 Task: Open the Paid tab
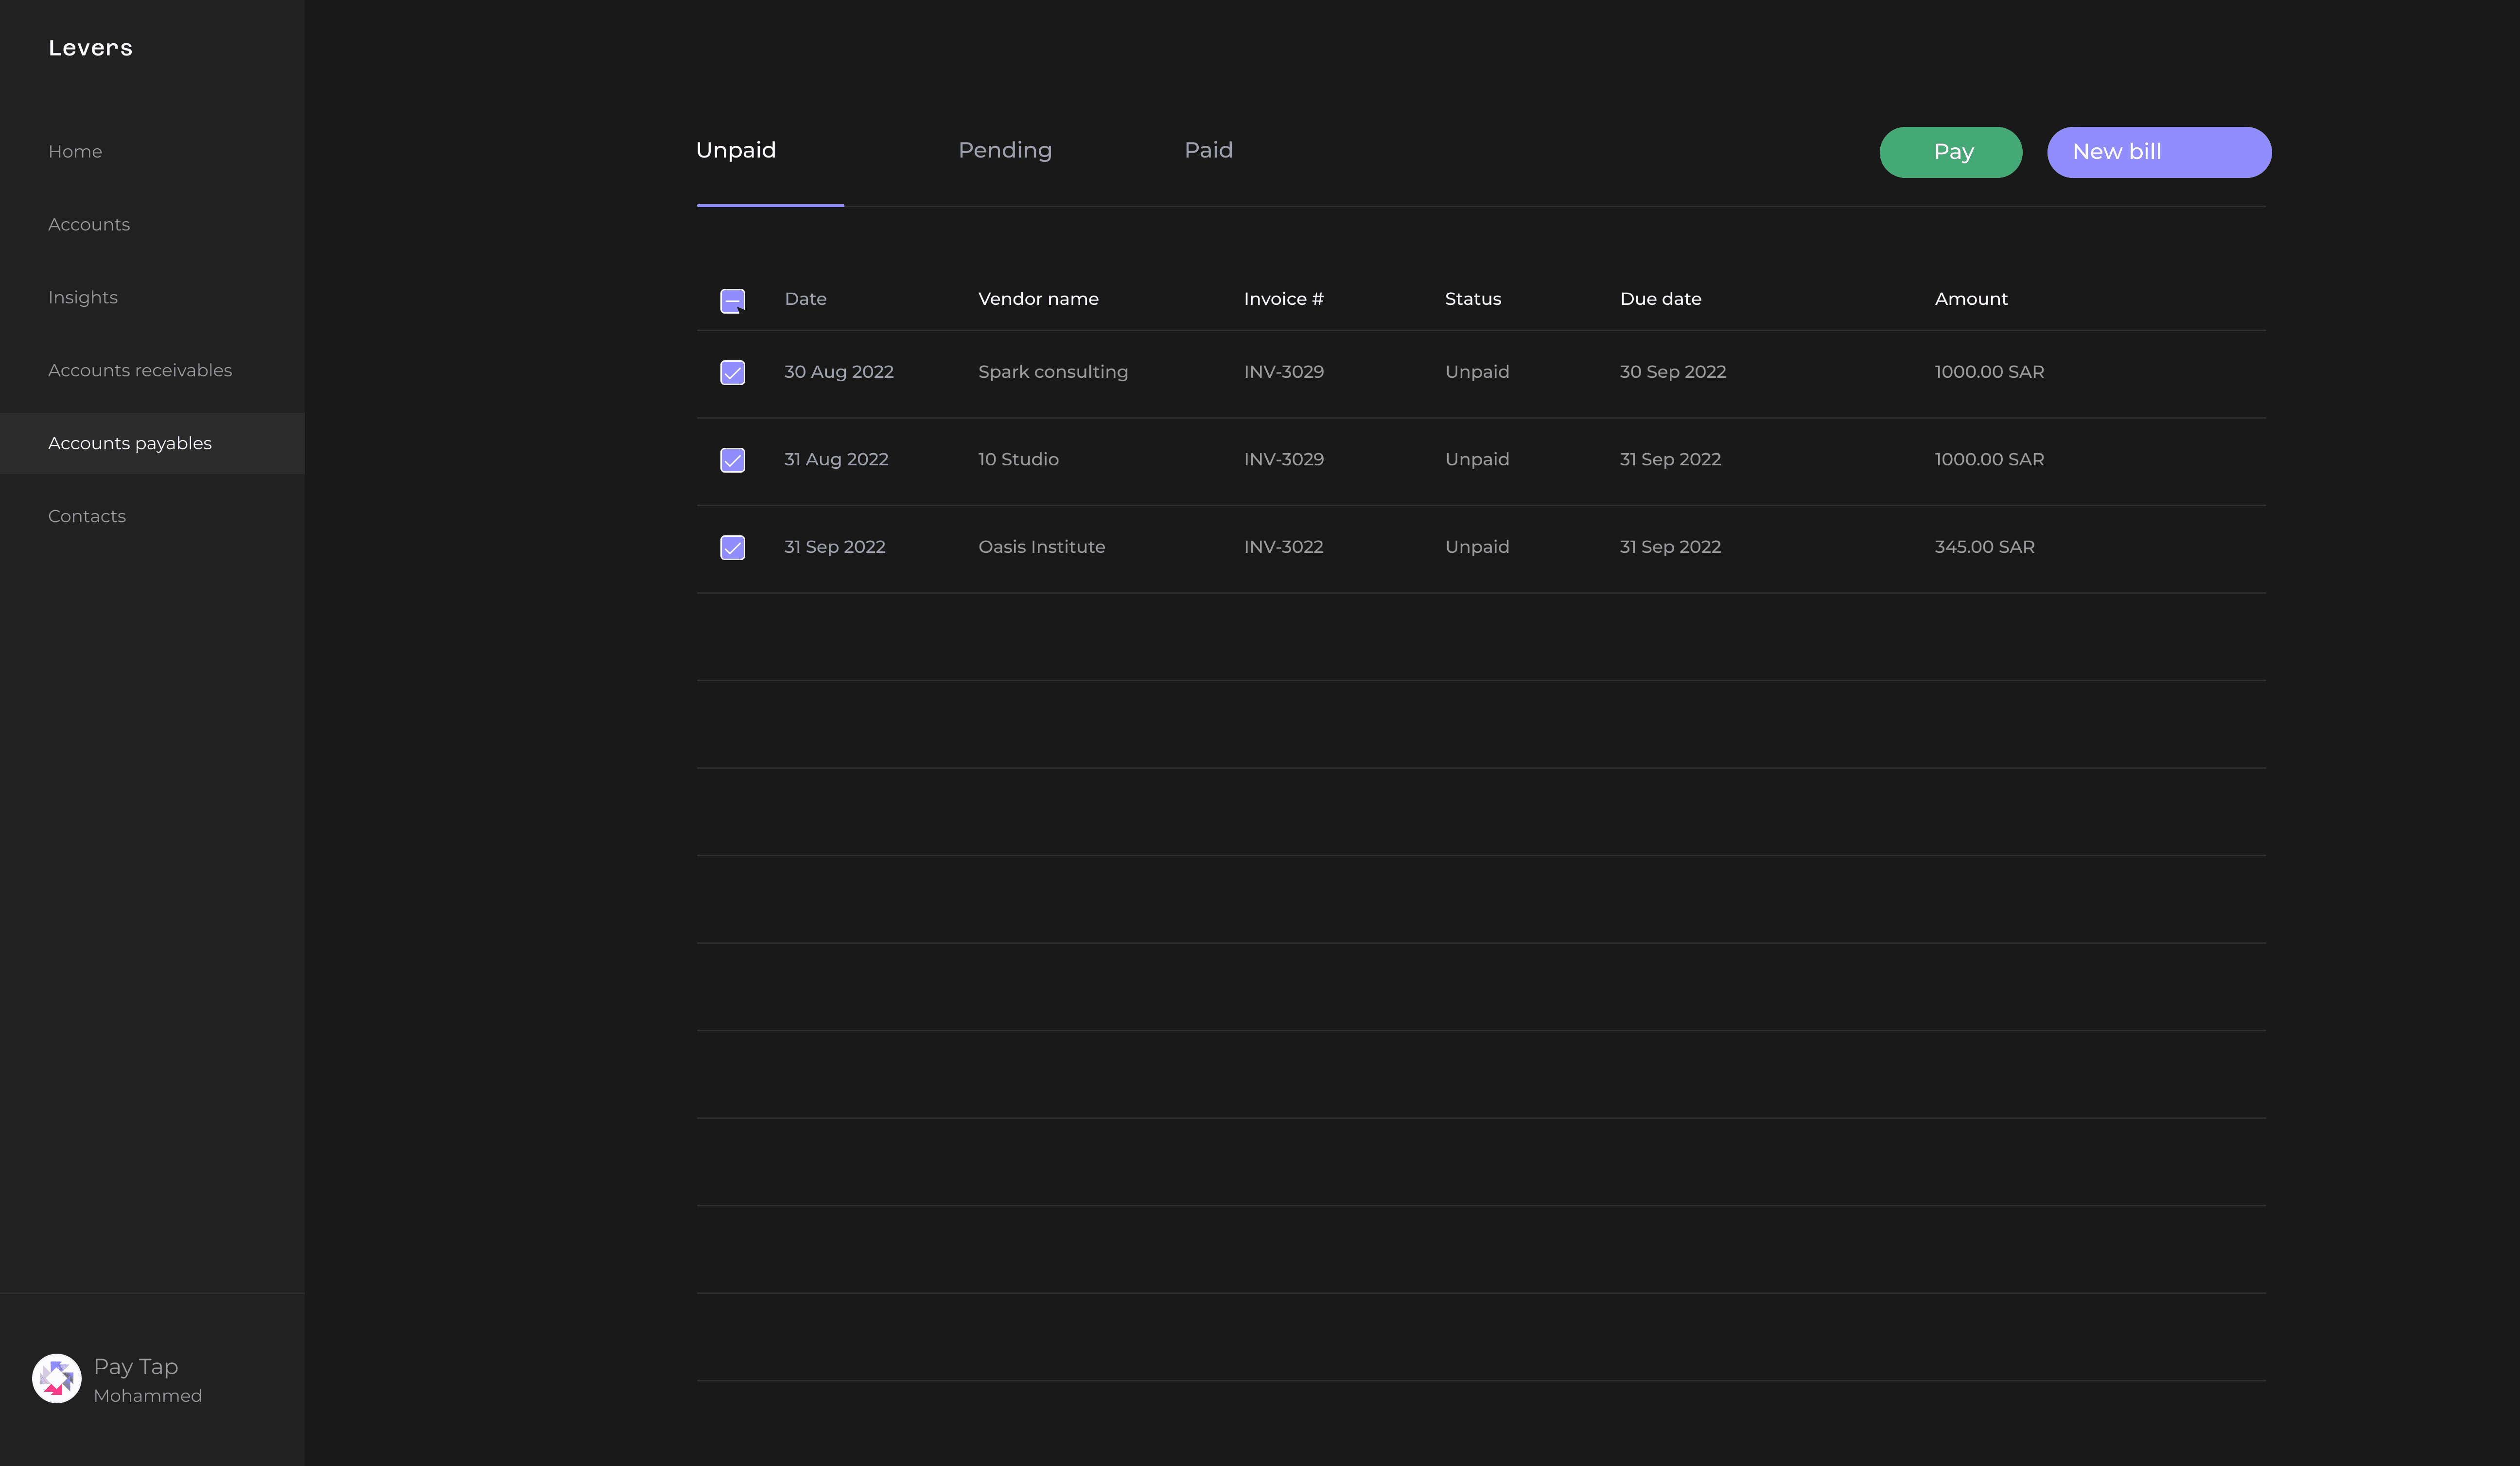point(1208,150)
